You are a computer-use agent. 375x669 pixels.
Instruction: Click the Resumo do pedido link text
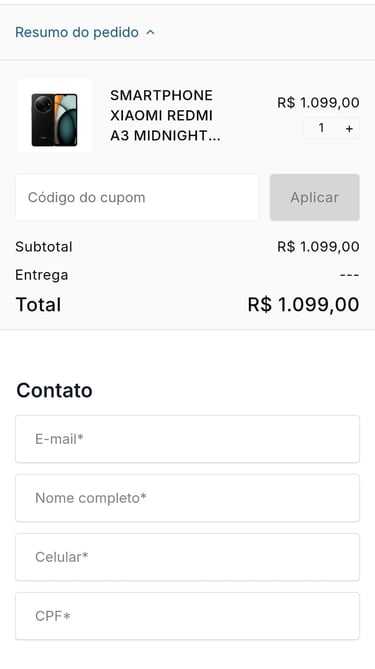tap(77, 32)
